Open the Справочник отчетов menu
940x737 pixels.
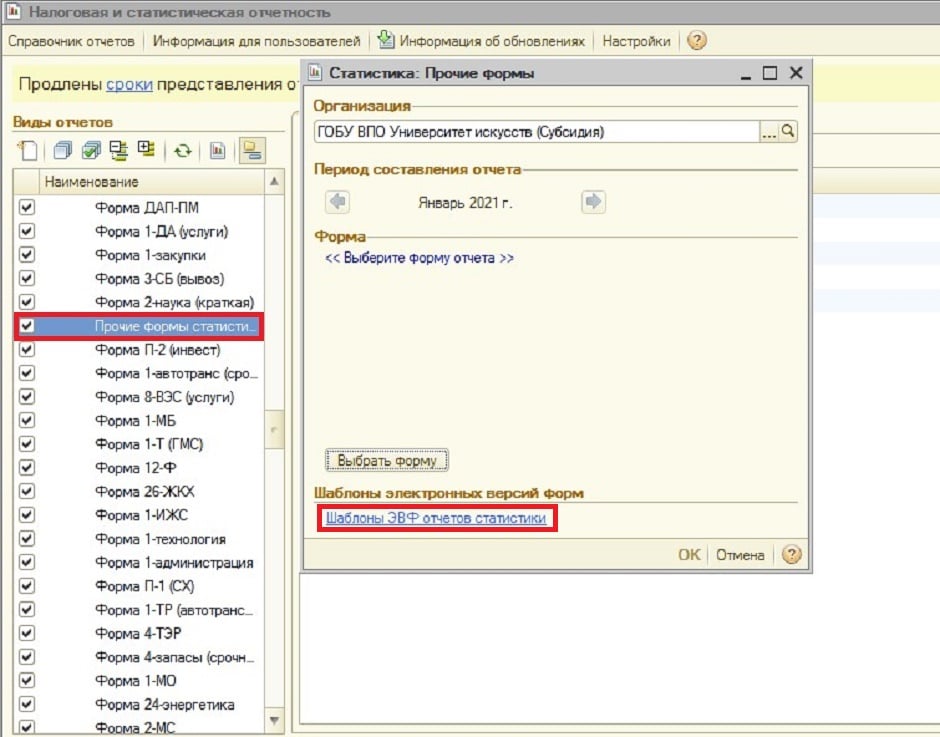[70, 41]
